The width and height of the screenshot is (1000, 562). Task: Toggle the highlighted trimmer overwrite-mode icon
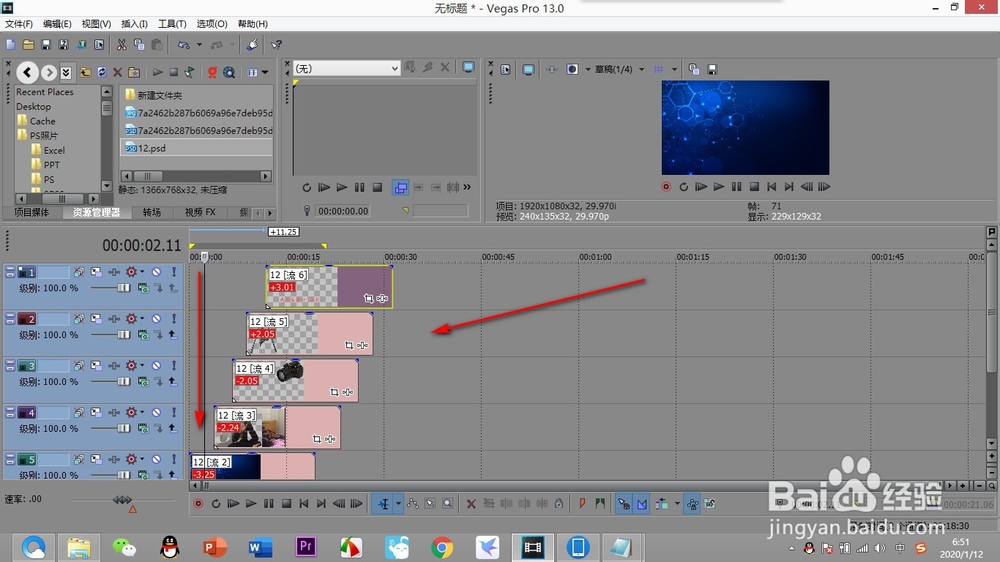click(401, 187)
